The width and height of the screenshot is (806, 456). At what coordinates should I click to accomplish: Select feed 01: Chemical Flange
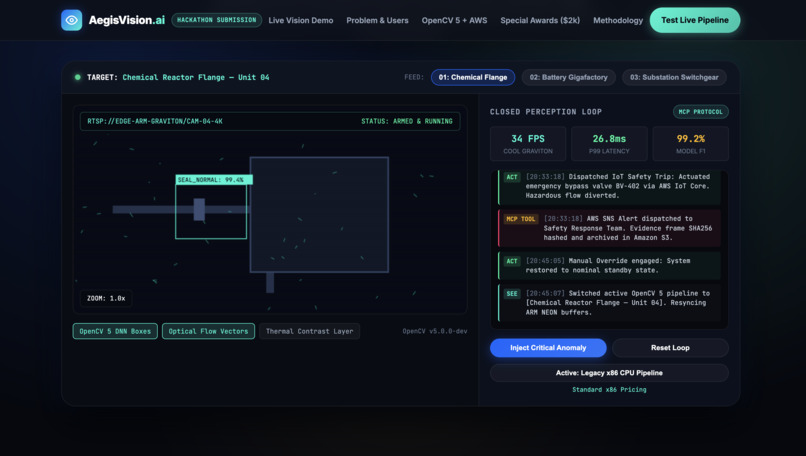473,77
